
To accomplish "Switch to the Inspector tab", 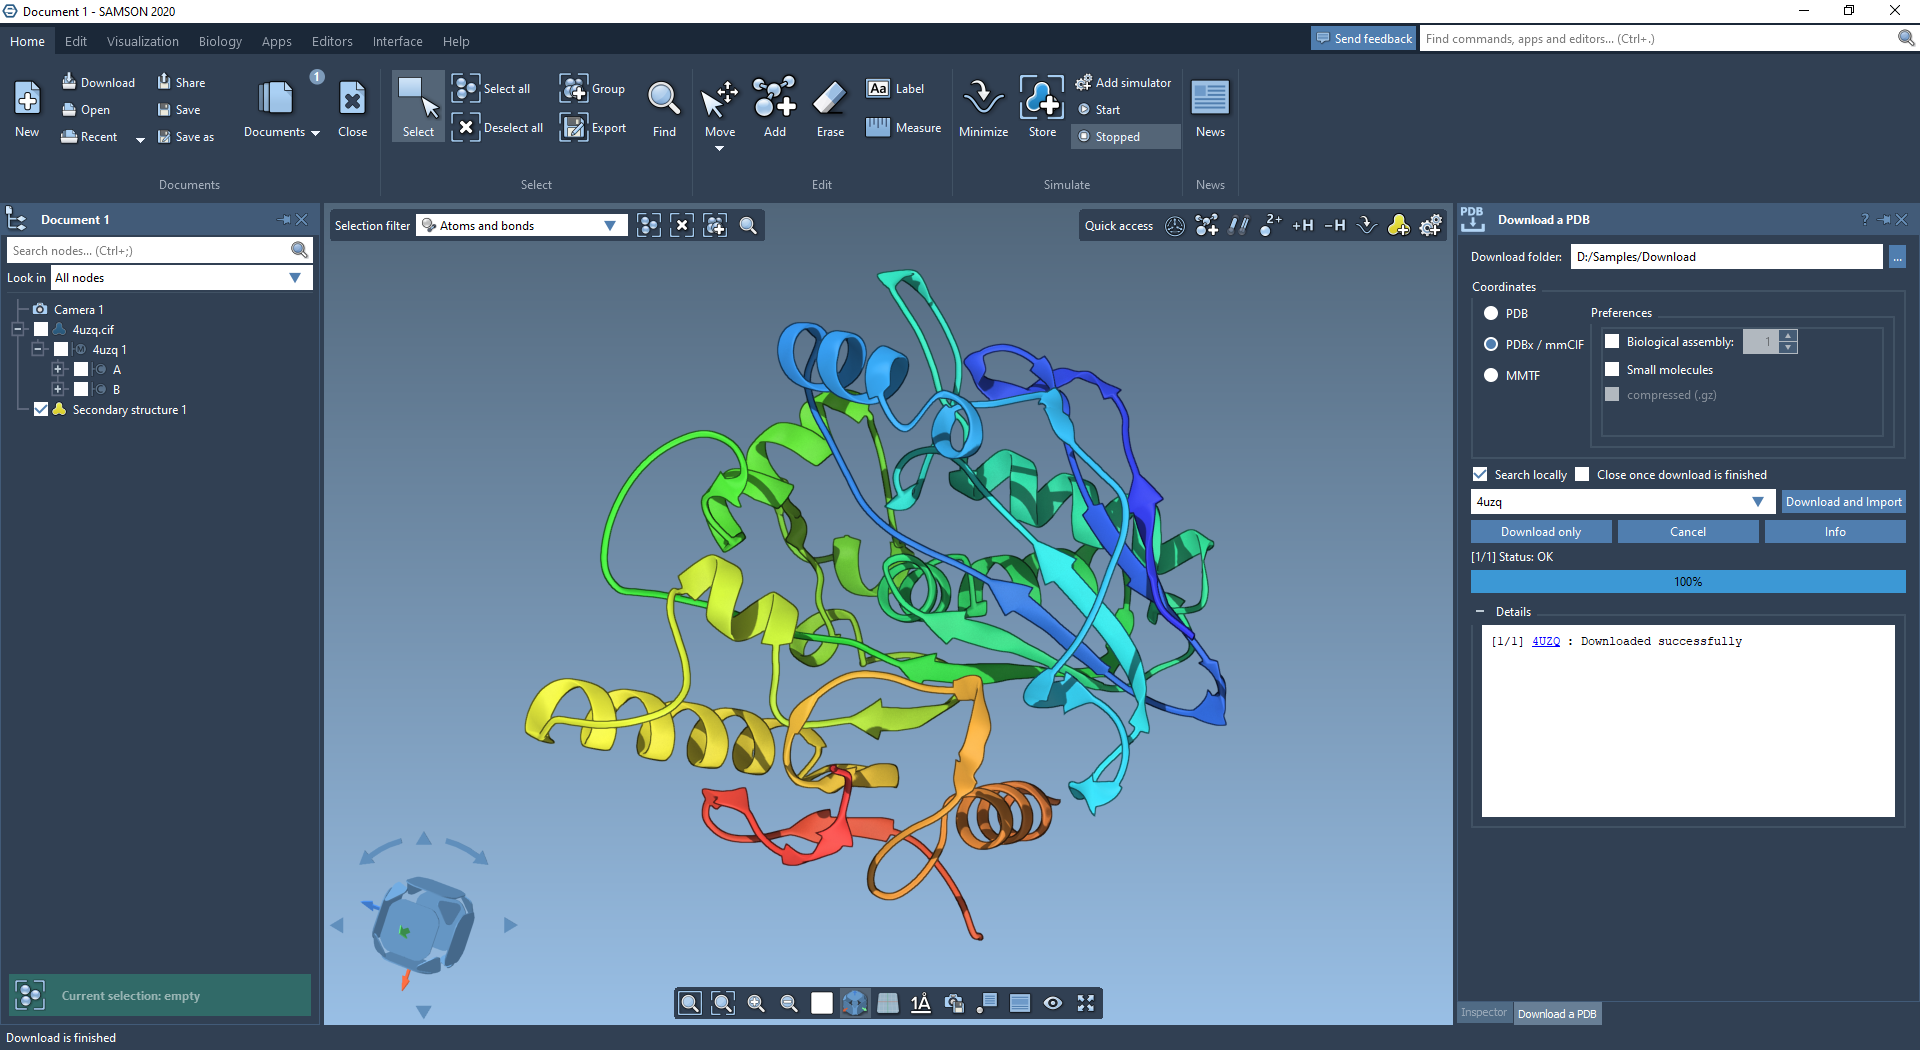I will (1483, 1013).
